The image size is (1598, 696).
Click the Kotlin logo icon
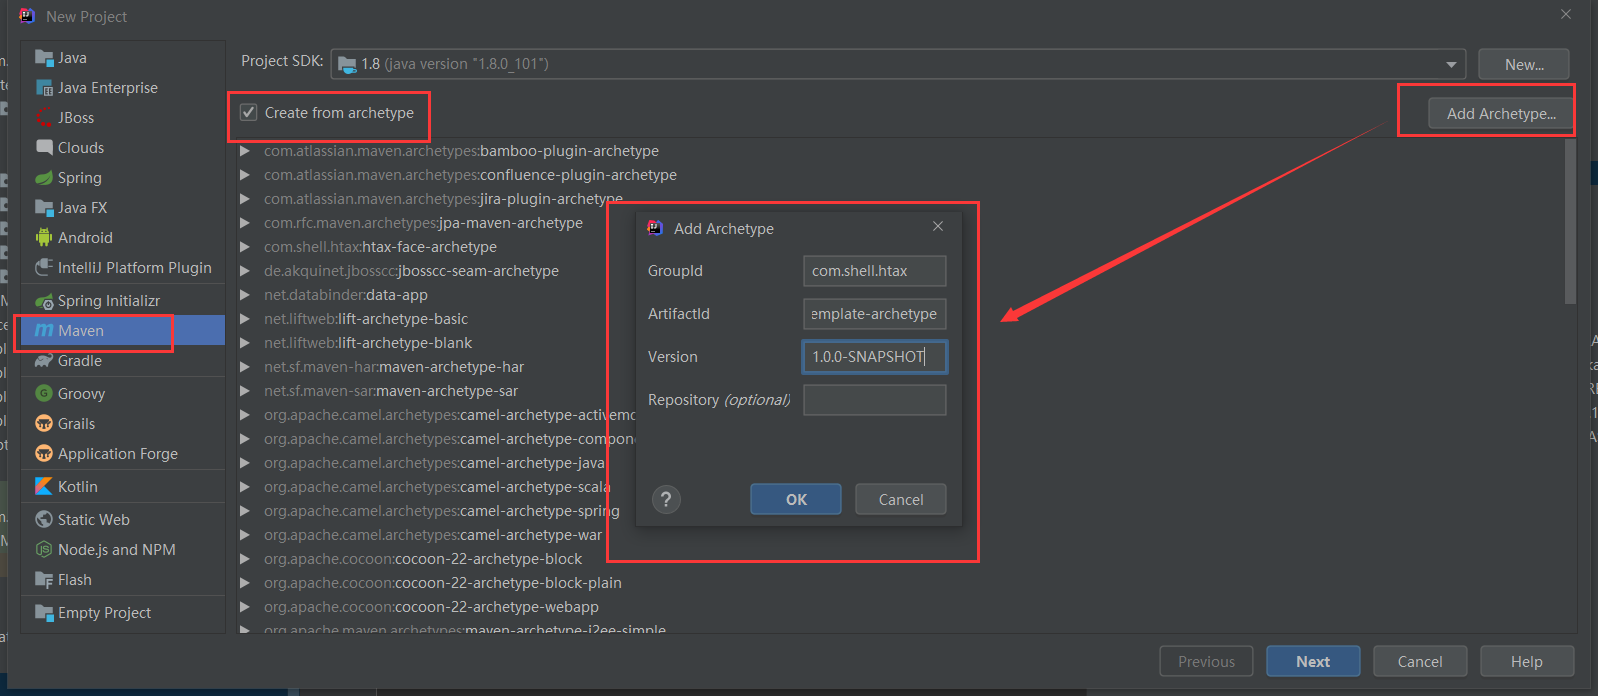[x=44, y=487]
